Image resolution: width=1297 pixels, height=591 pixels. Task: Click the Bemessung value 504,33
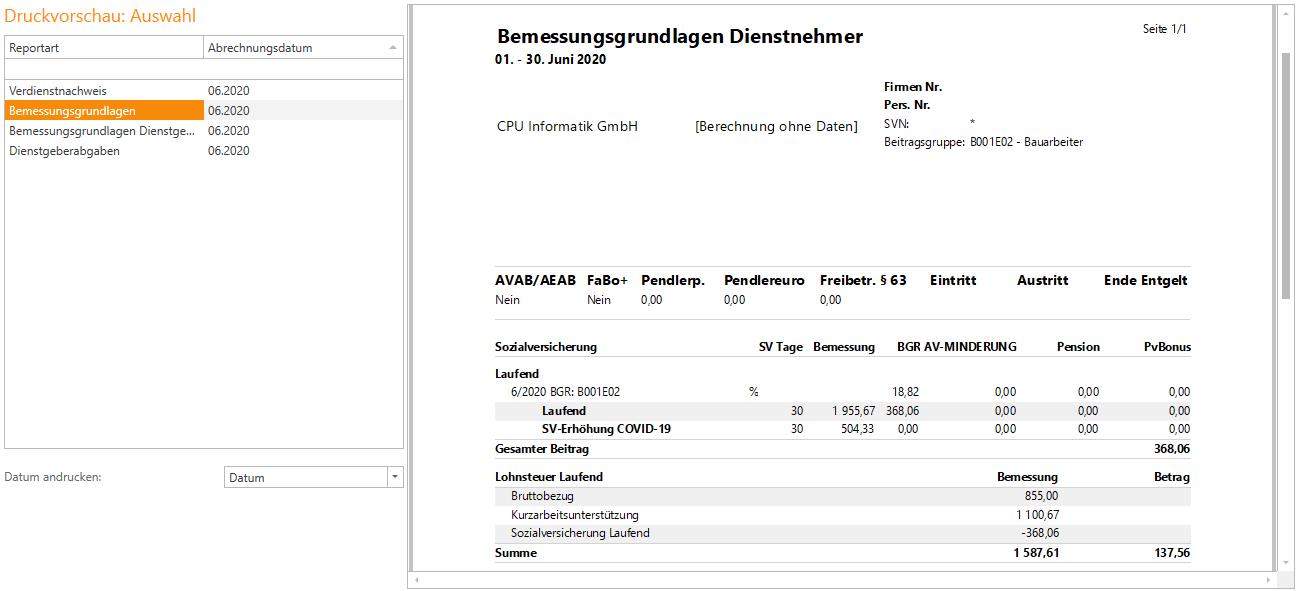[x=860, y=429]
